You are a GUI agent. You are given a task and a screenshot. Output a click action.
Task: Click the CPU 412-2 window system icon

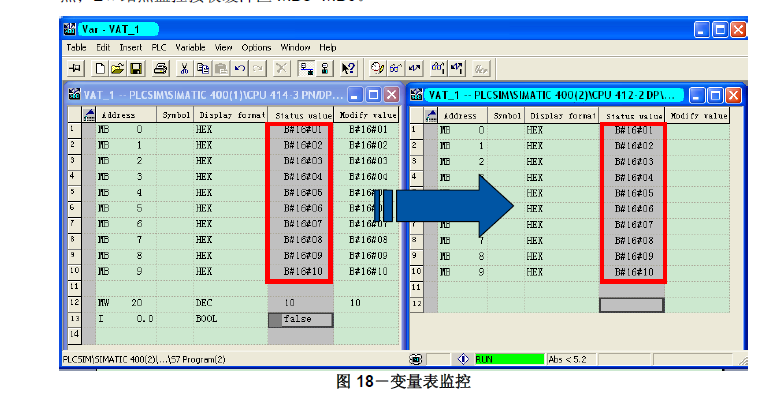[x=417, y=94]
